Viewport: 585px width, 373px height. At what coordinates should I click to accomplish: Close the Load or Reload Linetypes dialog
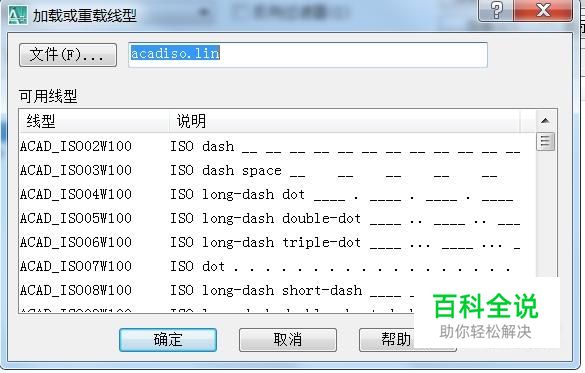543,10
